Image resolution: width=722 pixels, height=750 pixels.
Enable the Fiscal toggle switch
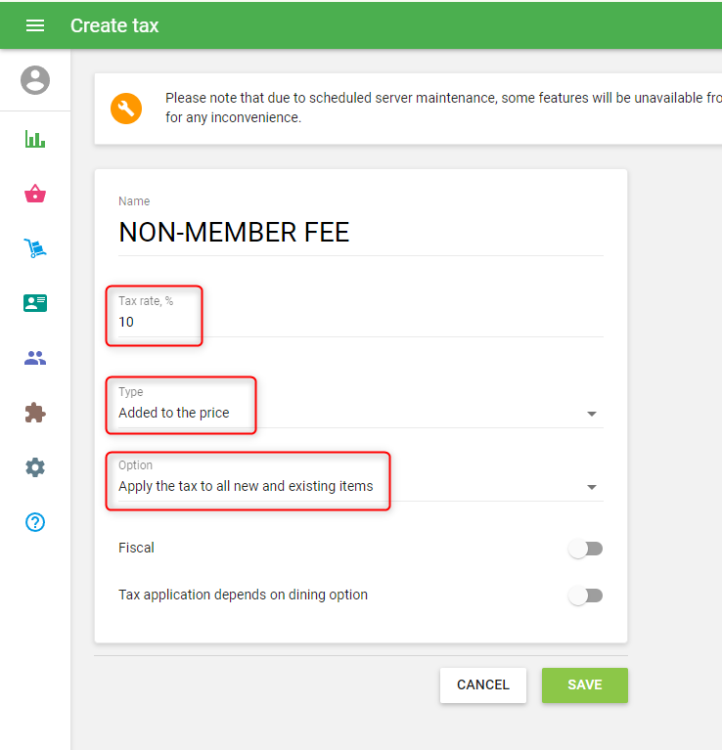pyautogui.click(x=585, y=548)
